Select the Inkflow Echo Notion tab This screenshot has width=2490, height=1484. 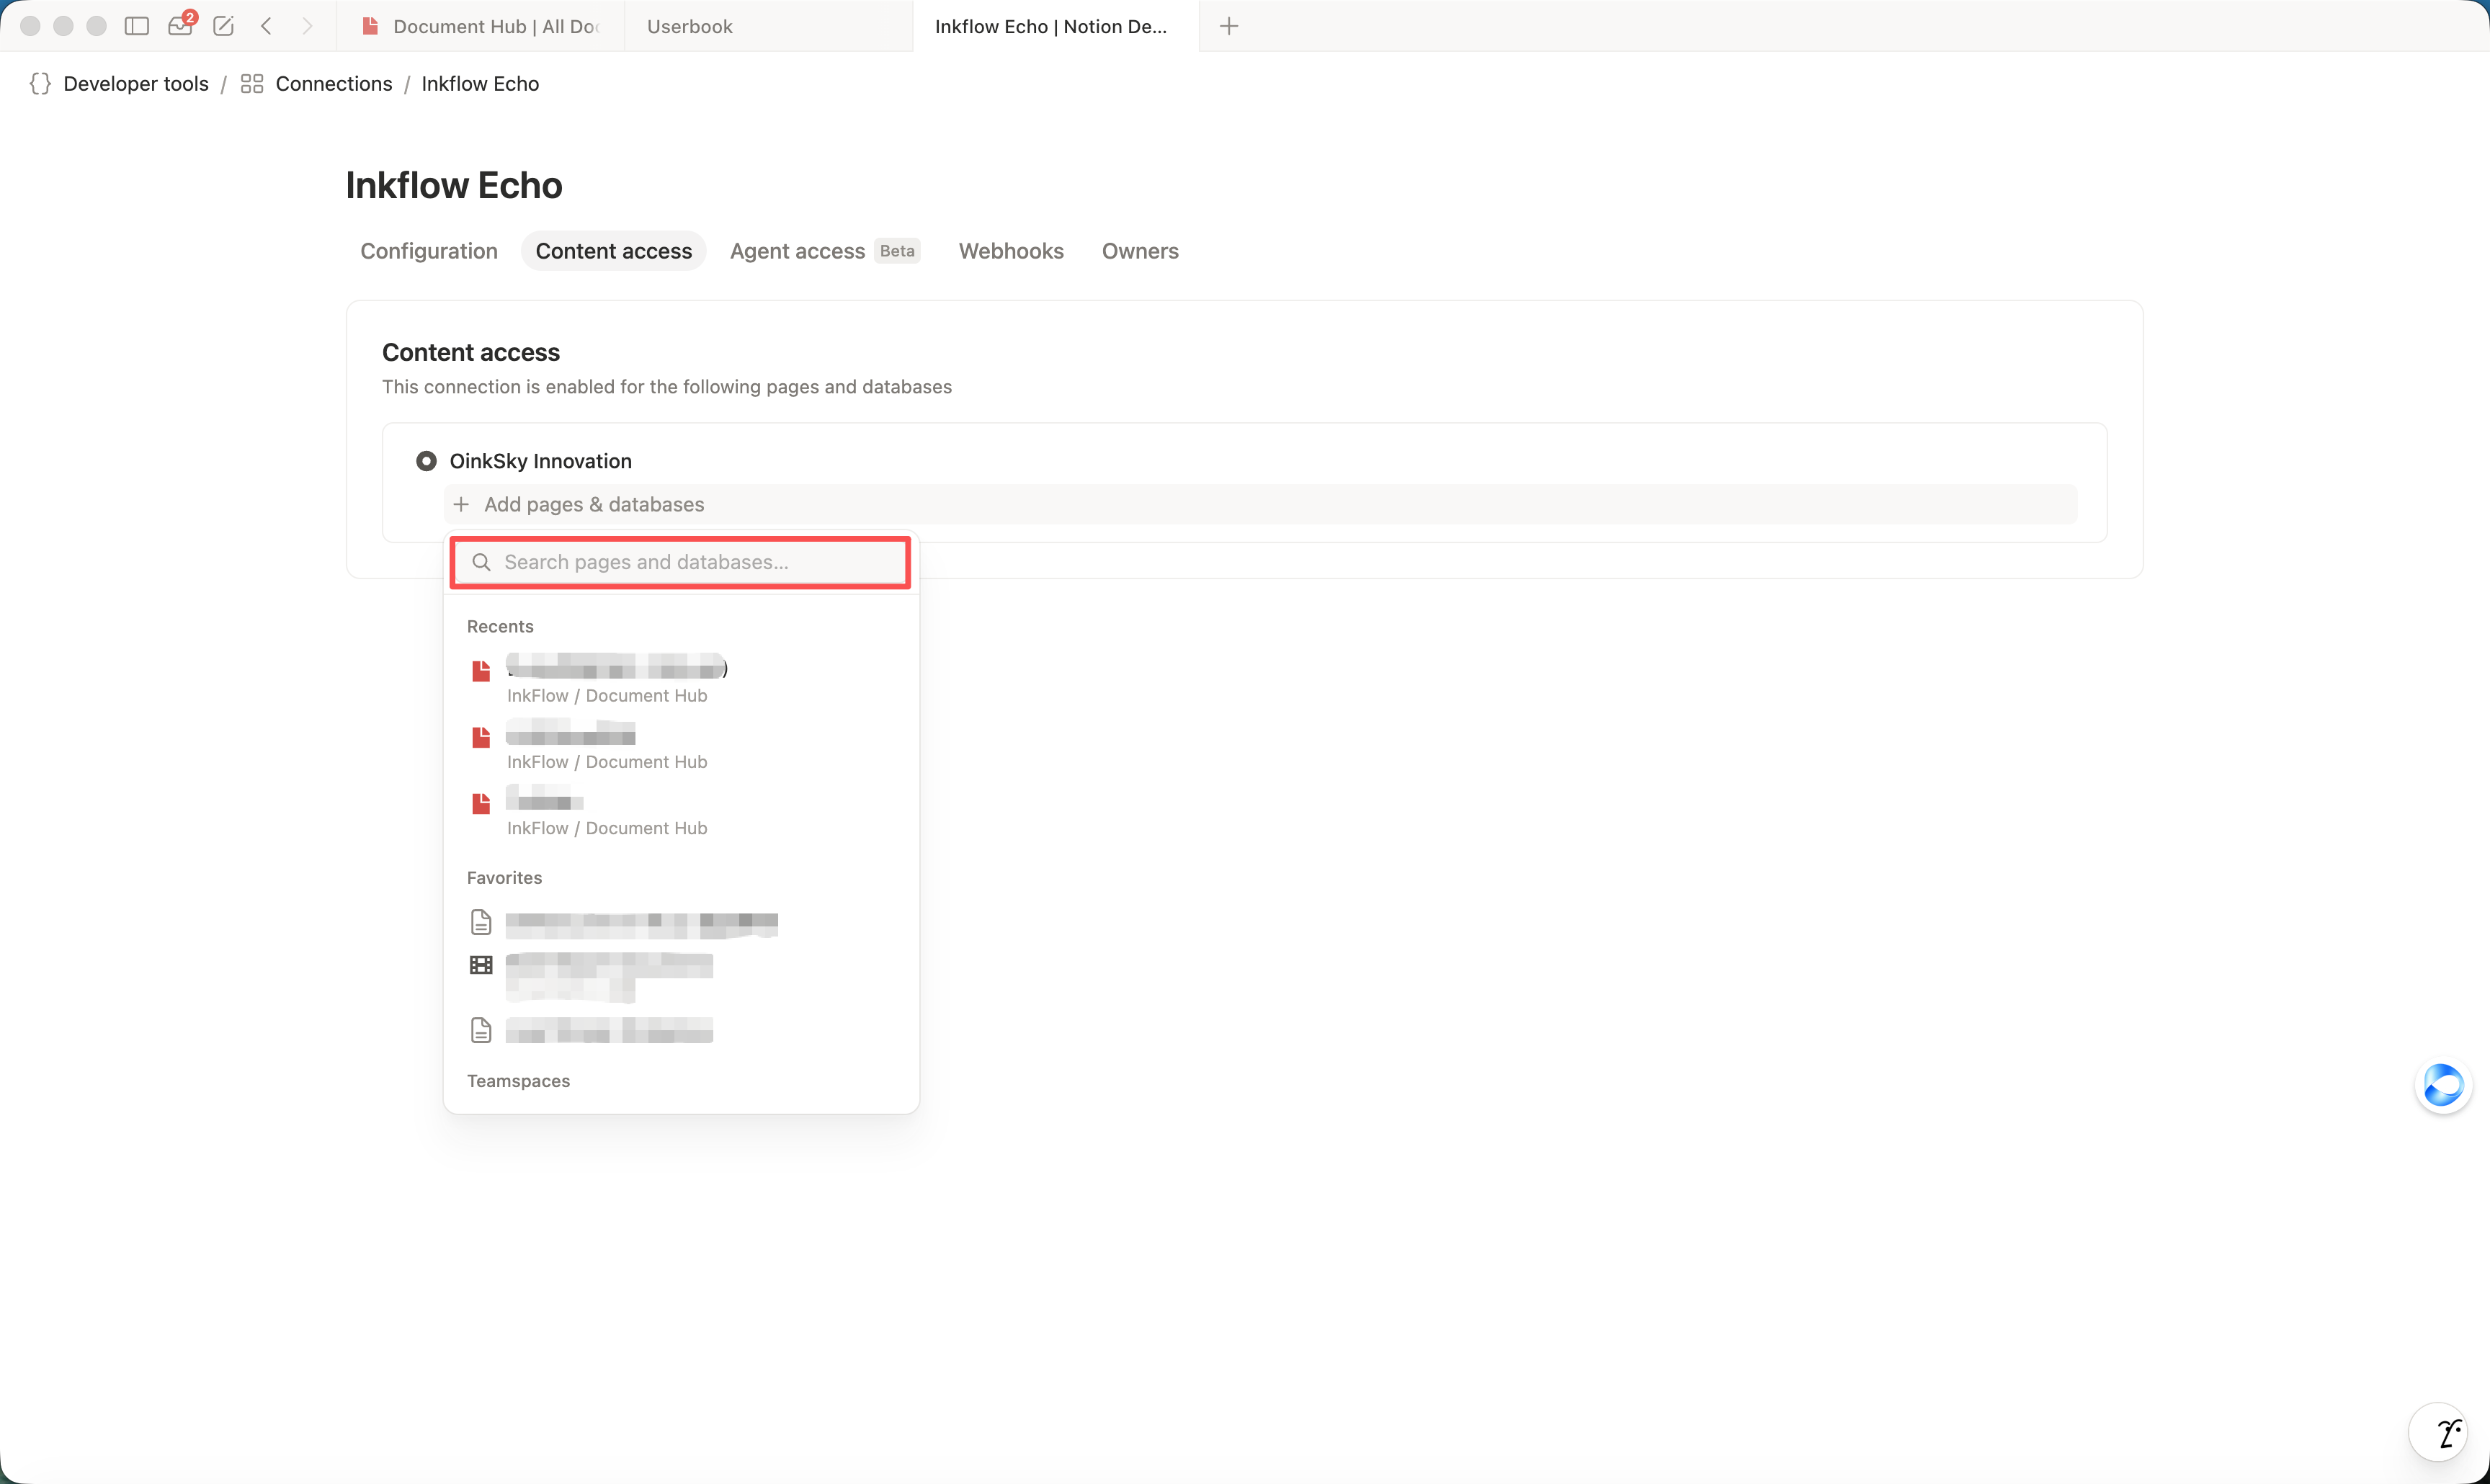coord(1055,26)
